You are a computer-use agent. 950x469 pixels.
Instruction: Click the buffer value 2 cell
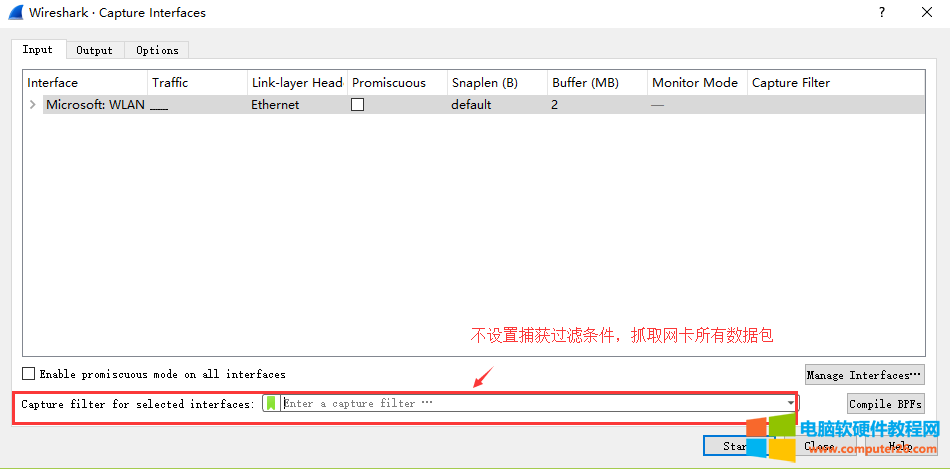click(x=554, y=105)
